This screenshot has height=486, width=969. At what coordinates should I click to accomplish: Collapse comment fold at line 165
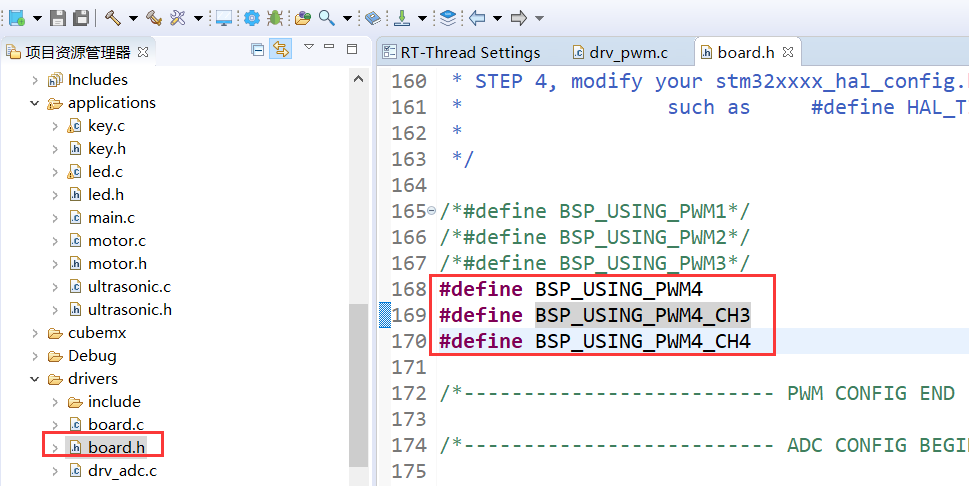coord(431,211)
